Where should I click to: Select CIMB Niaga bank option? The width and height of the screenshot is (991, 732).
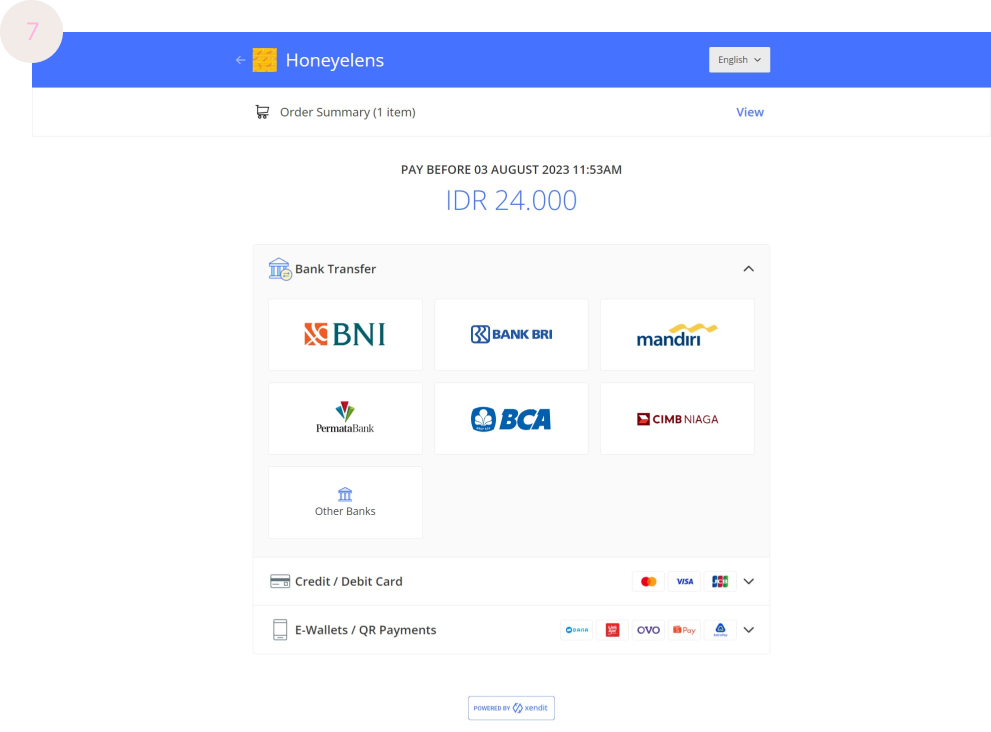(x=677, y=418)
